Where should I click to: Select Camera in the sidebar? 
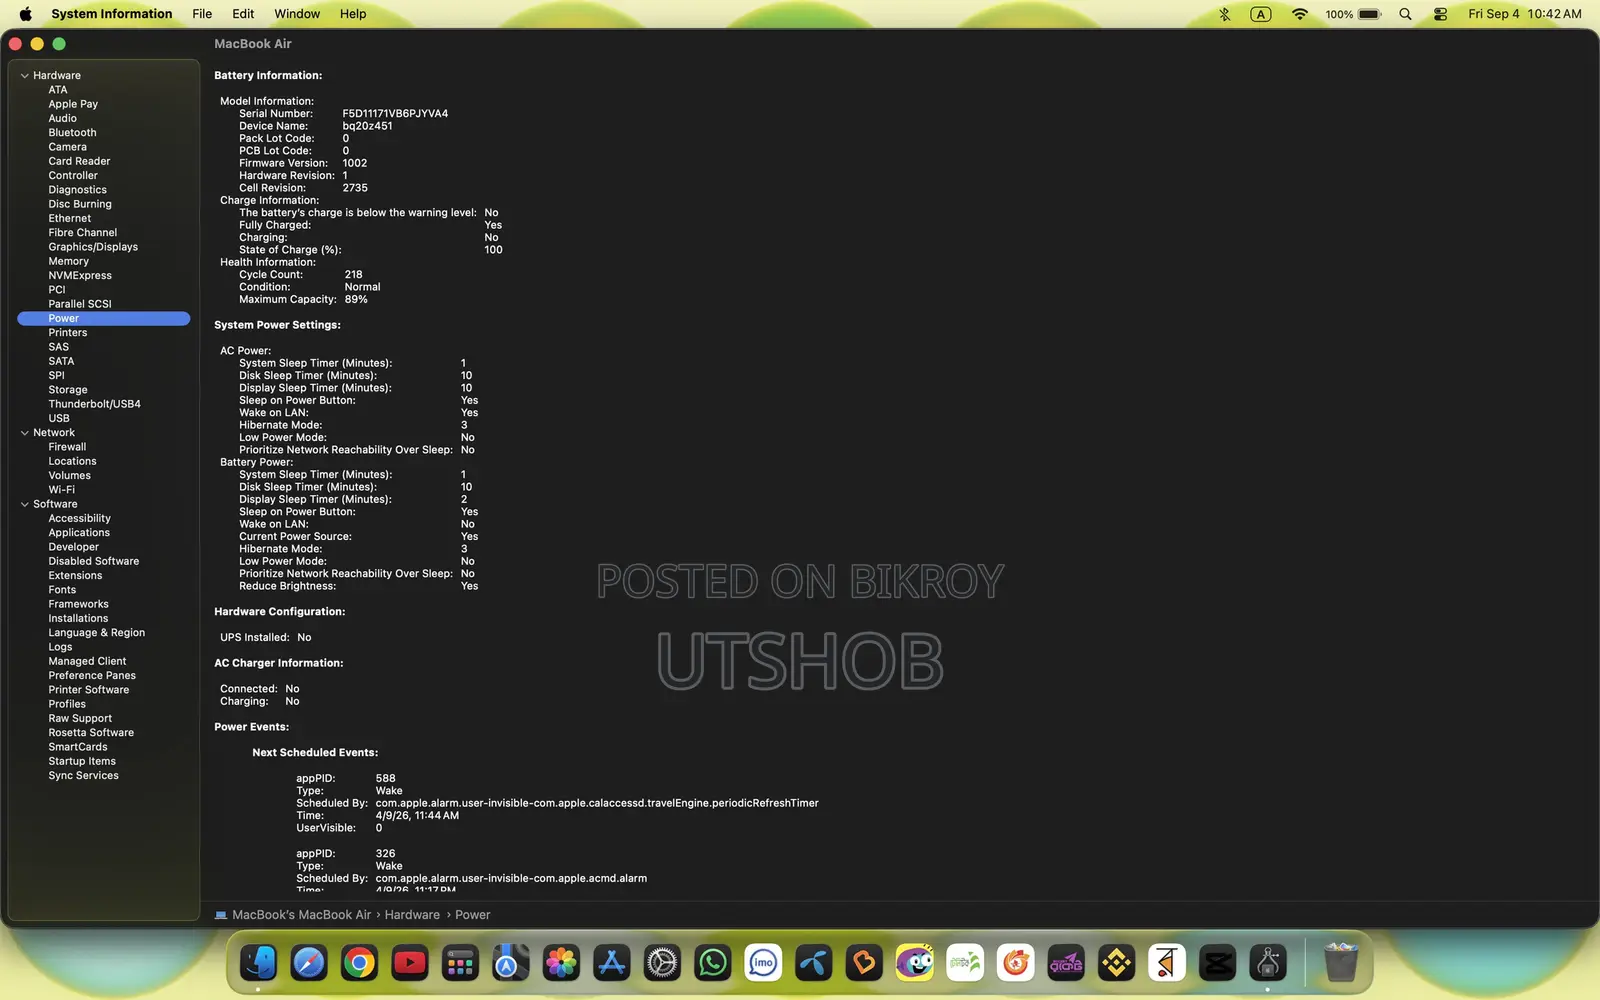click(68, 147)
